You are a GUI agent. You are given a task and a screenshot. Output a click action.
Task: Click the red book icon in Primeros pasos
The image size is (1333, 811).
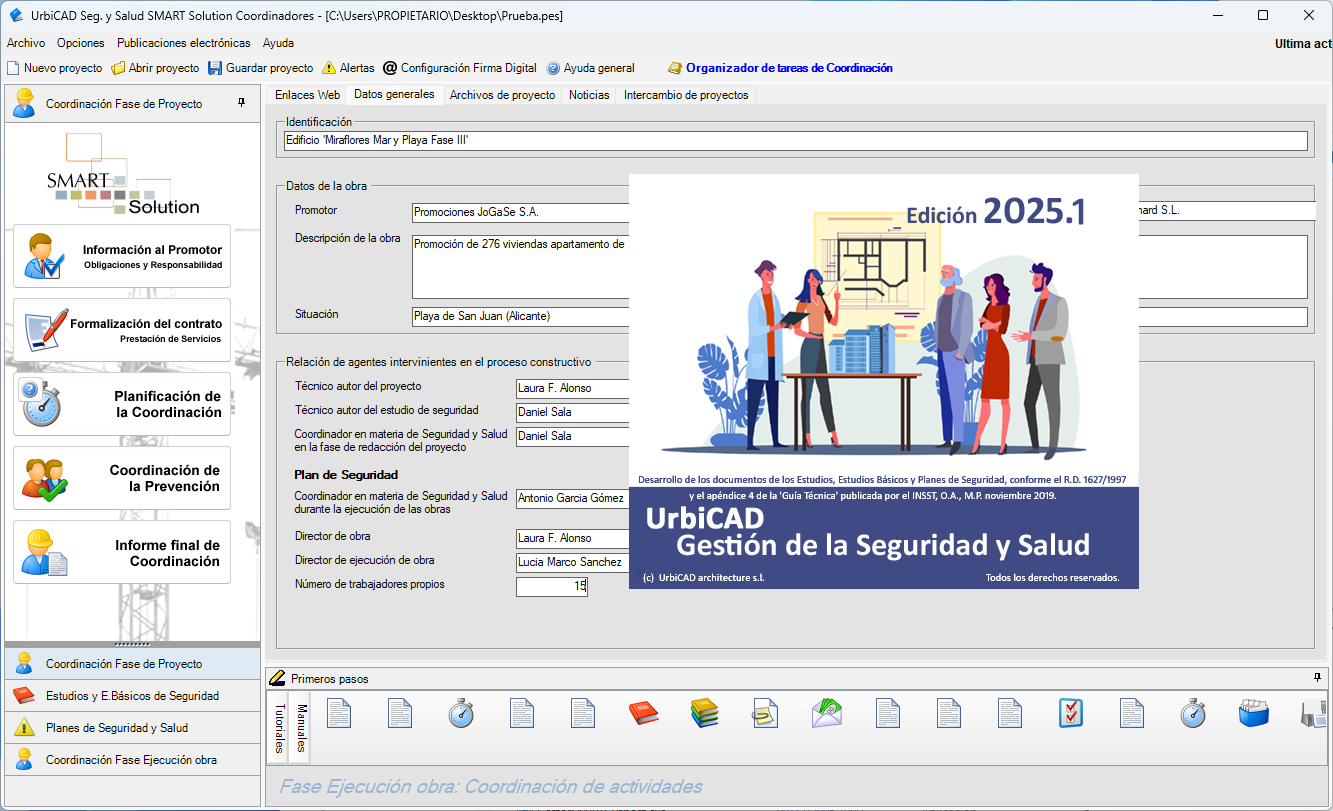[x=643, y=712]
